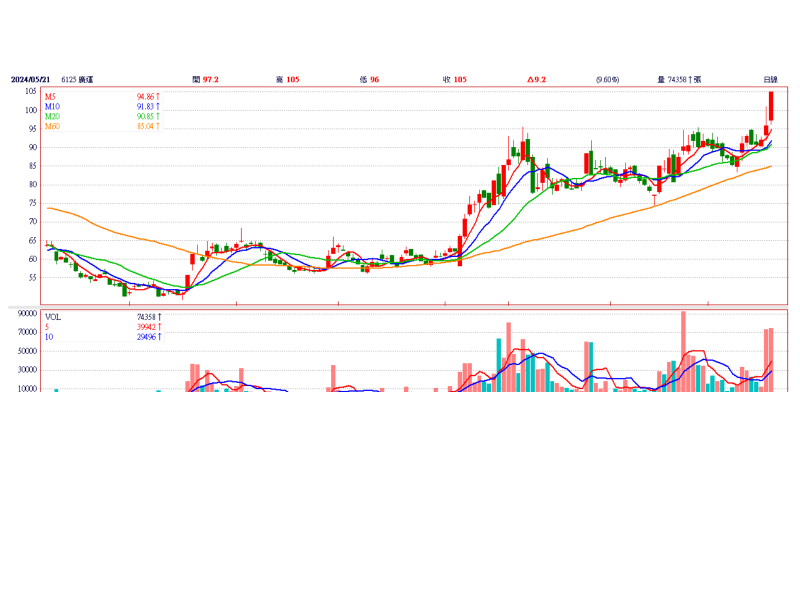Click the latest tall red candlestick
800x600 pixels.
(771, 107)
